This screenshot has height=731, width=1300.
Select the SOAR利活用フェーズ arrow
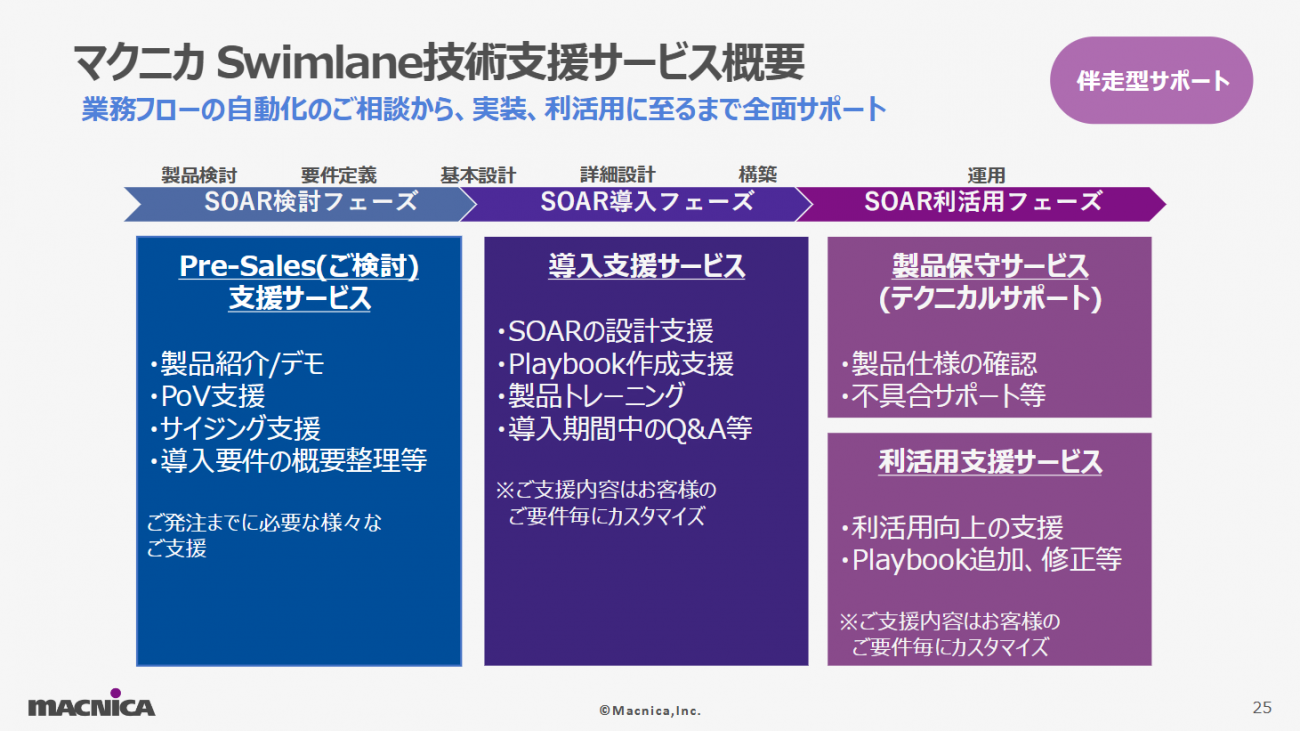[x=981, y=202]
